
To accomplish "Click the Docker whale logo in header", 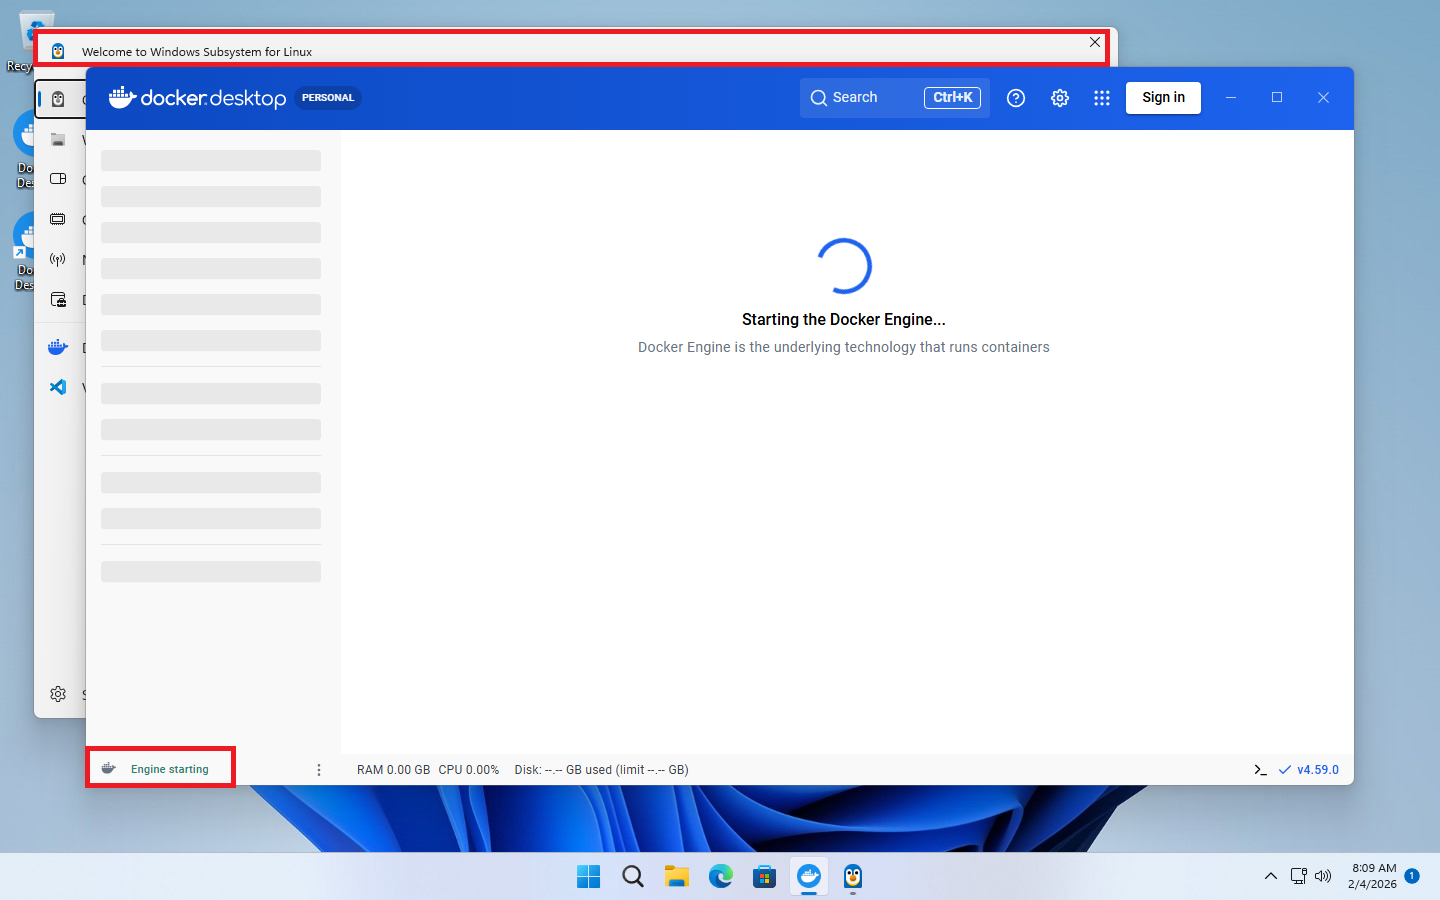I will click(x=122, y=97).
